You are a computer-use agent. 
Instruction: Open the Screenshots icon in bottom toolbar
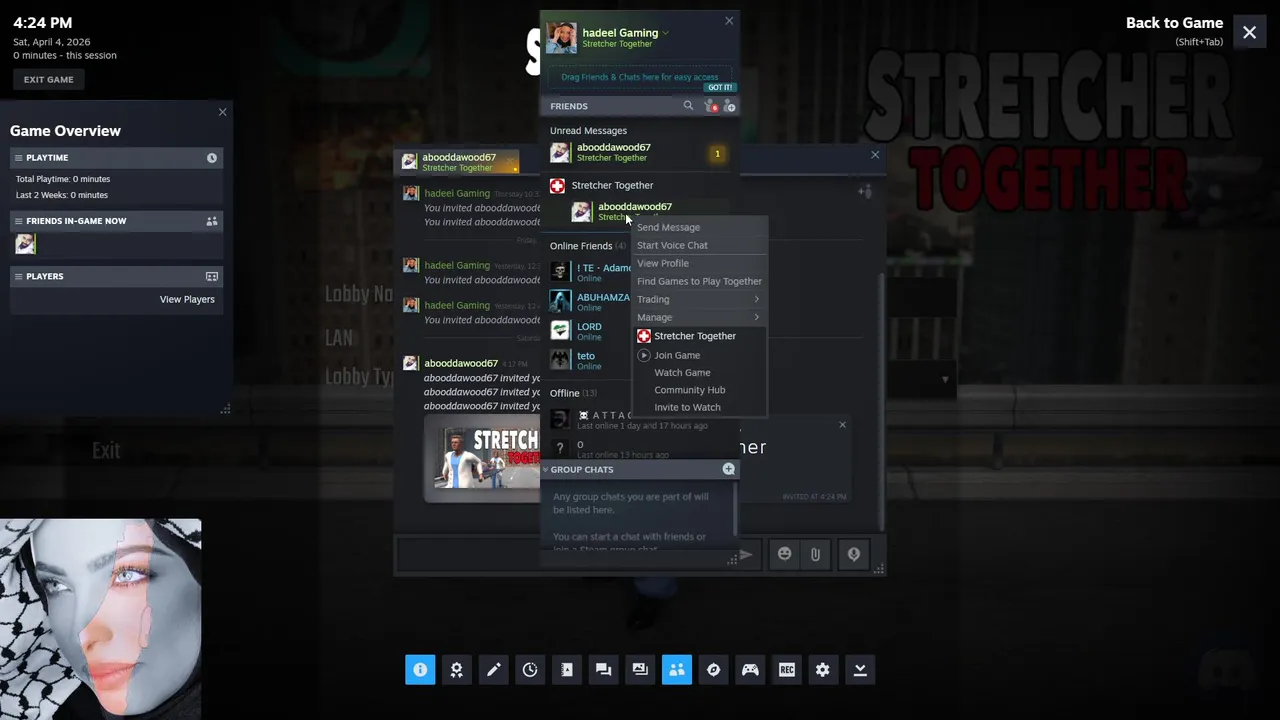coord(640,670)
